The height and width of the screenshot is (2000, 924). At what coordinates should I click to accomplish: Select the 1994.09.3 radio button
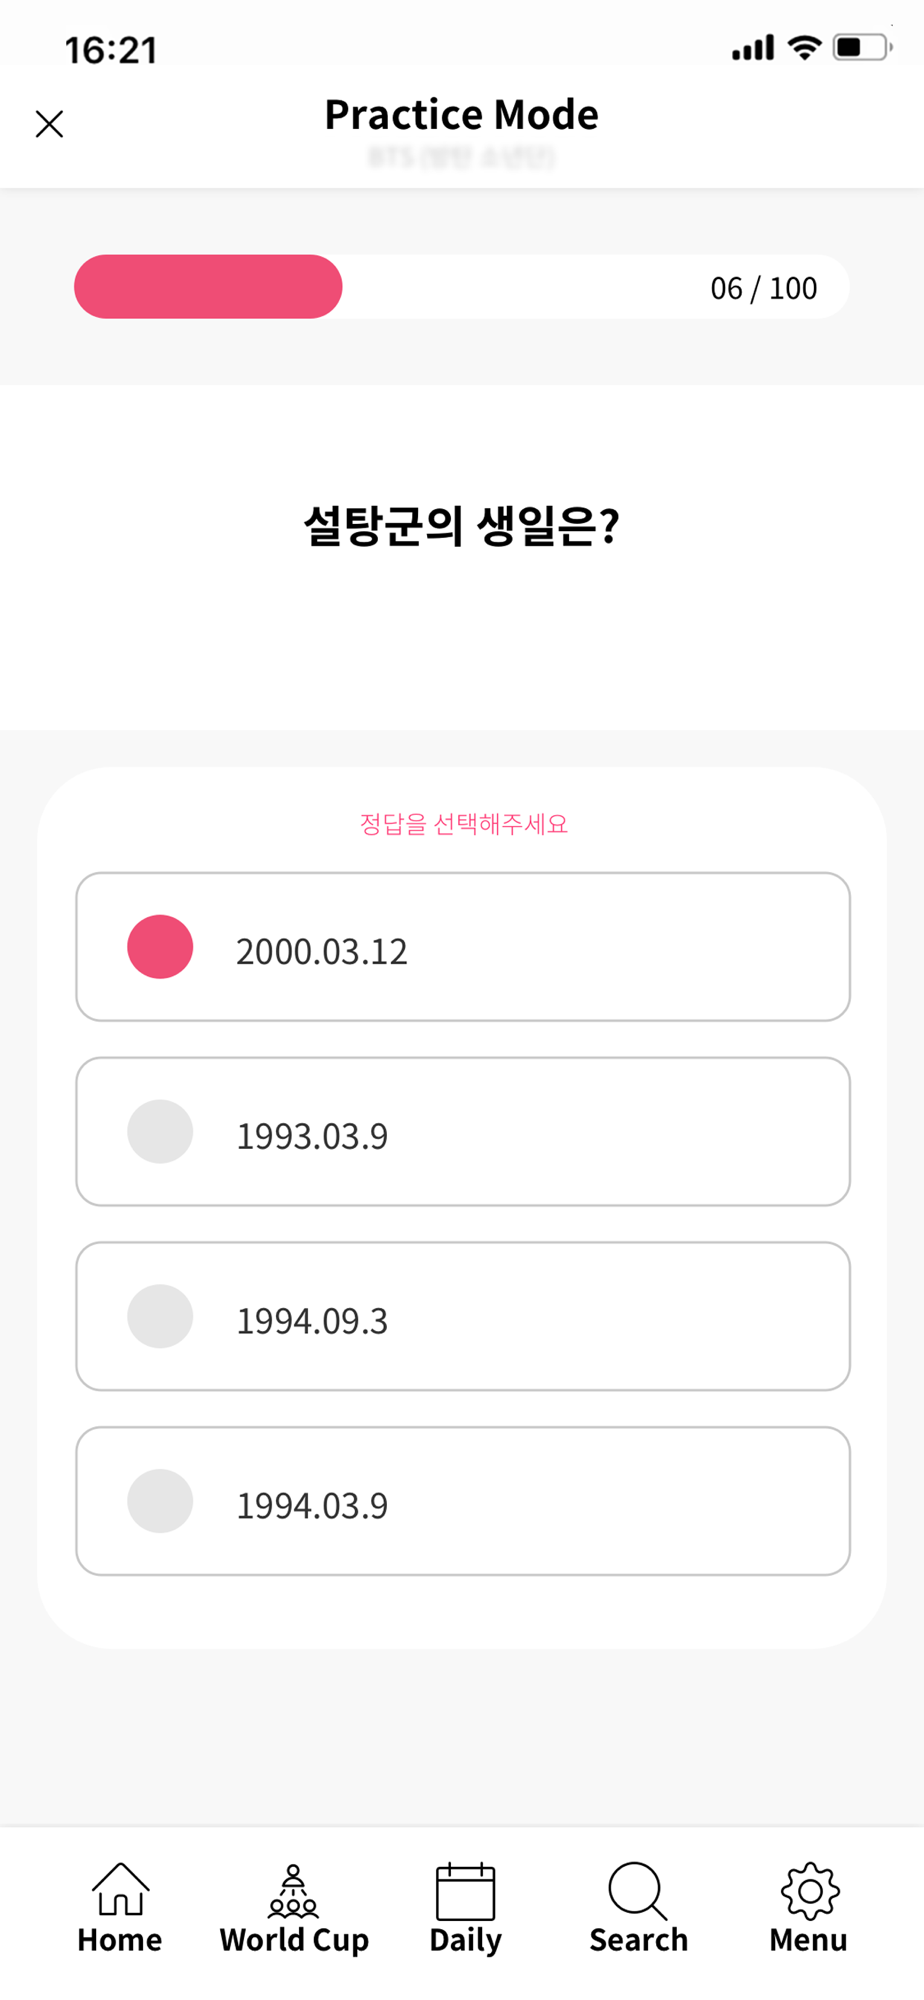tap(160, 1316)
